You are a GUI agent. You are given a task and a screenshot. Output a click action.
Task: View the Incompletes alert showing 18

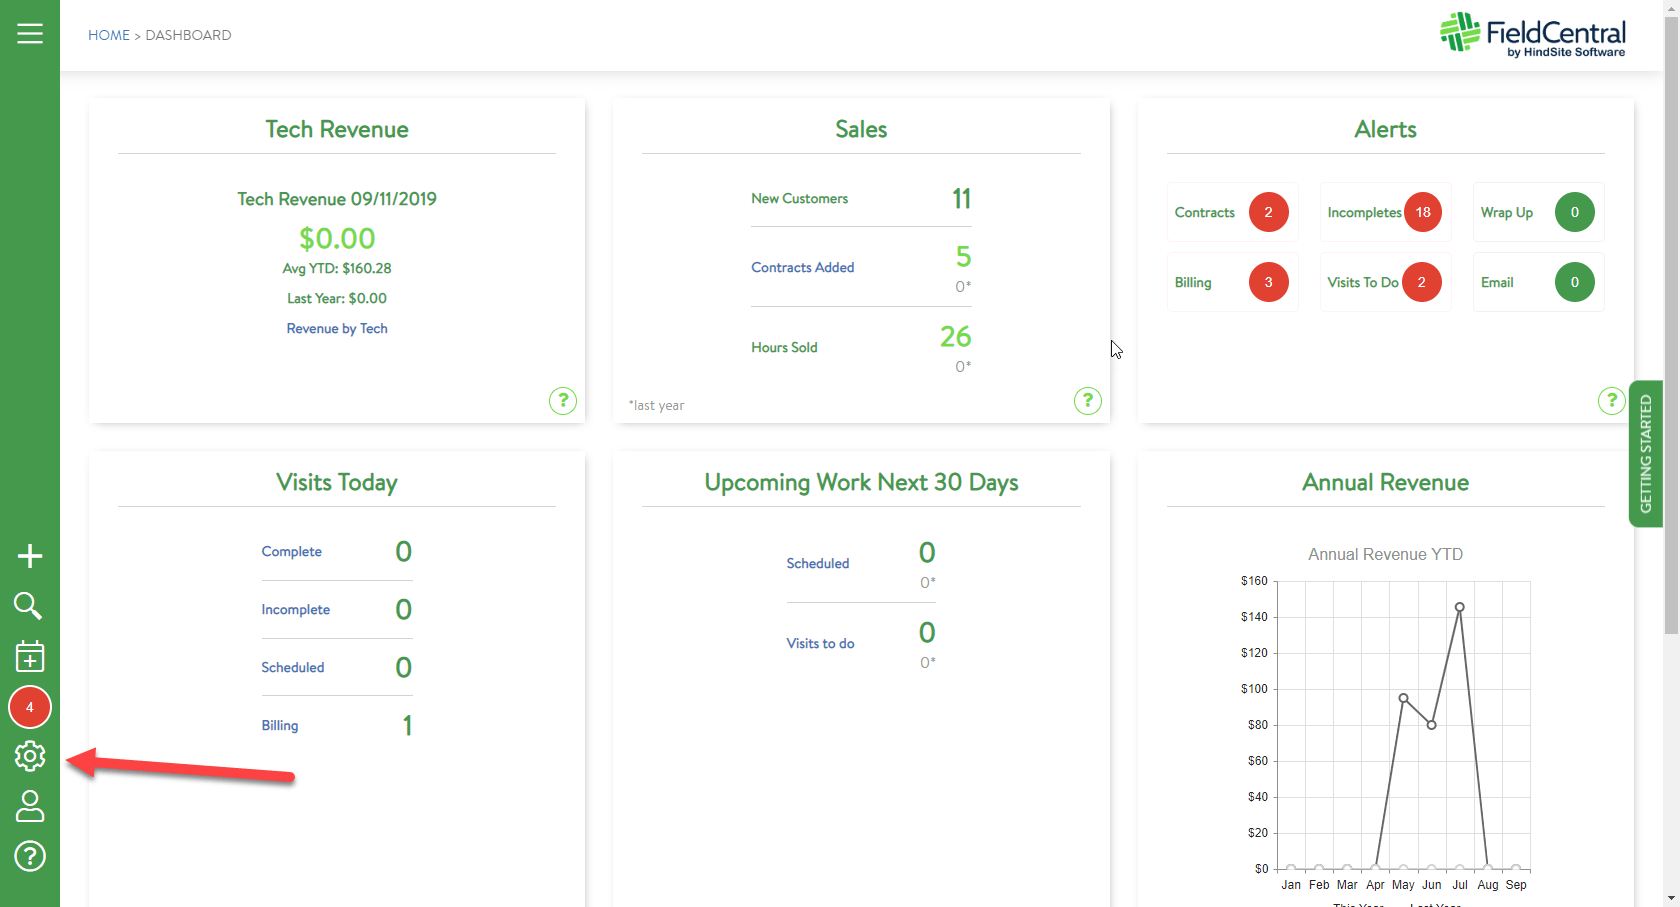[1385, 212]
